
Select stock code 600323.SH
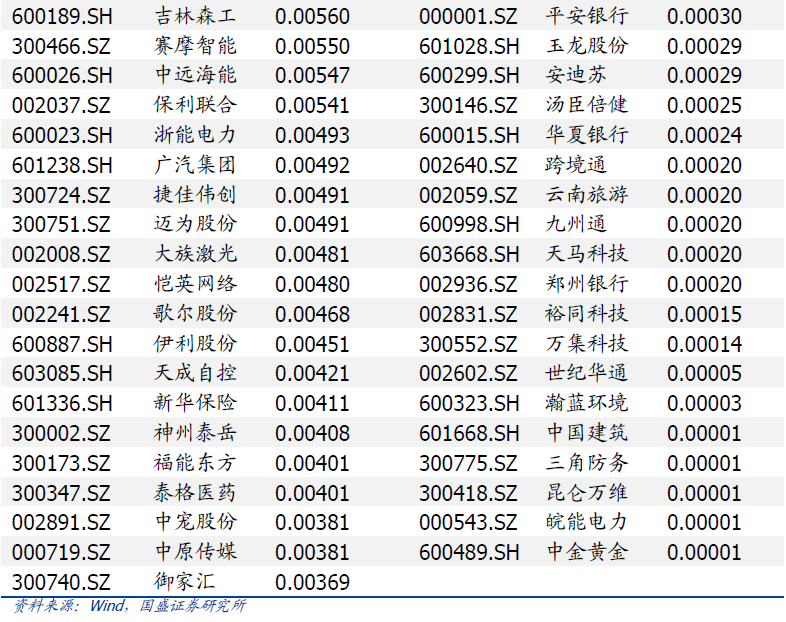click(x=469, y=403)
